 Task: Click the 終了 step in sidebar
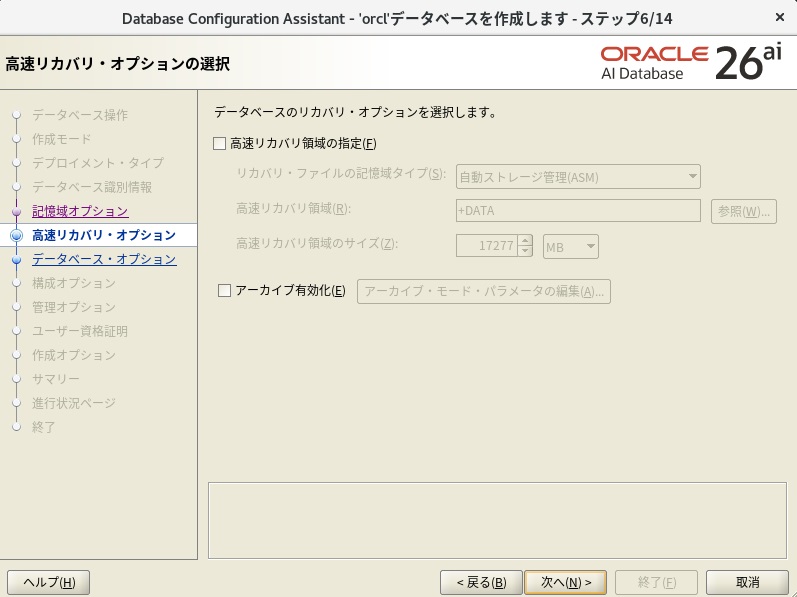43,427
